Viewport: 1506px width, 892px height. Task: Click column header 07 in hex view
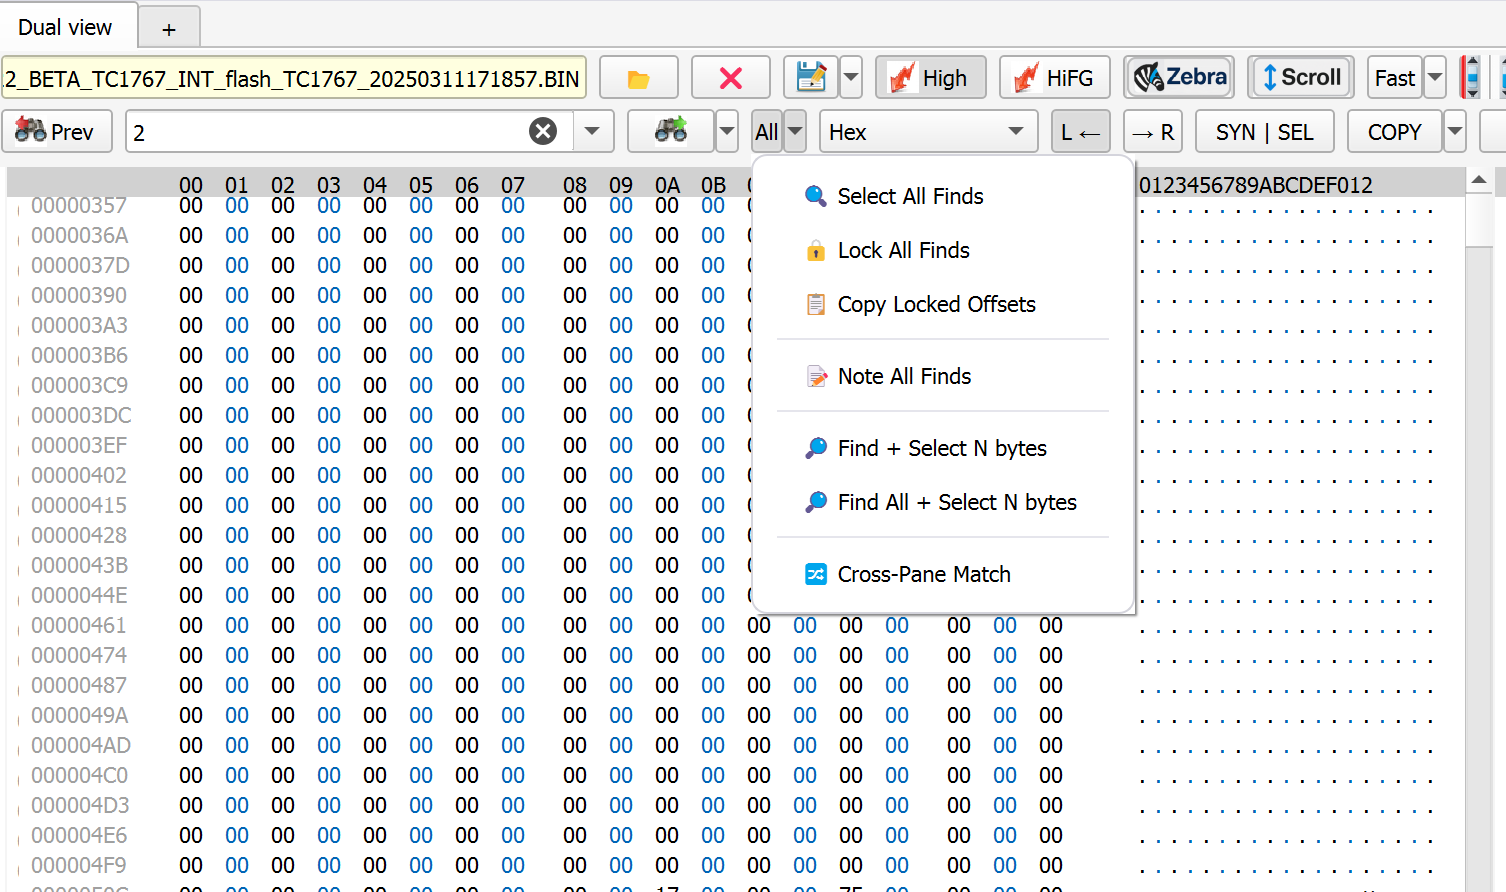point(513,185)
